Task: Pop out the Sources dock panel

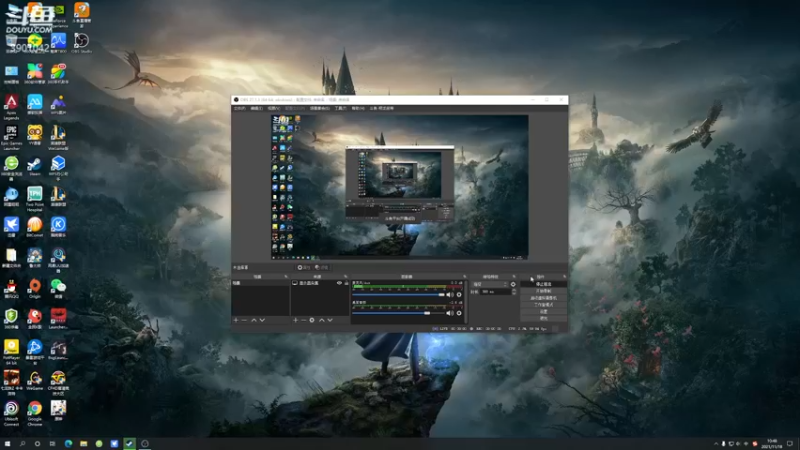Action: click(345, 277)
